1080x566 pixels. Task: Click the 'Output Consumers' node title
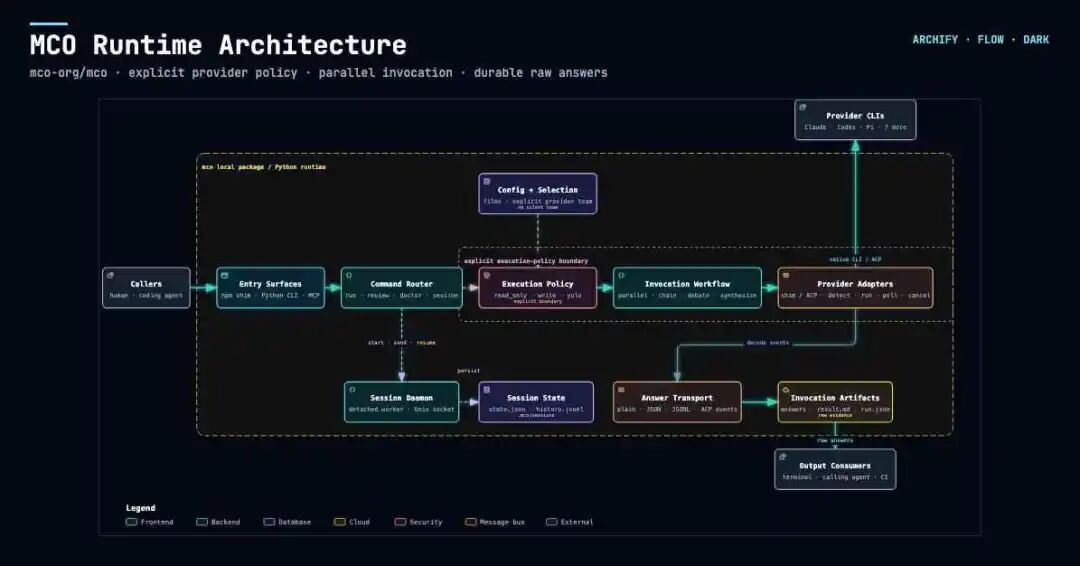[835, 465]
